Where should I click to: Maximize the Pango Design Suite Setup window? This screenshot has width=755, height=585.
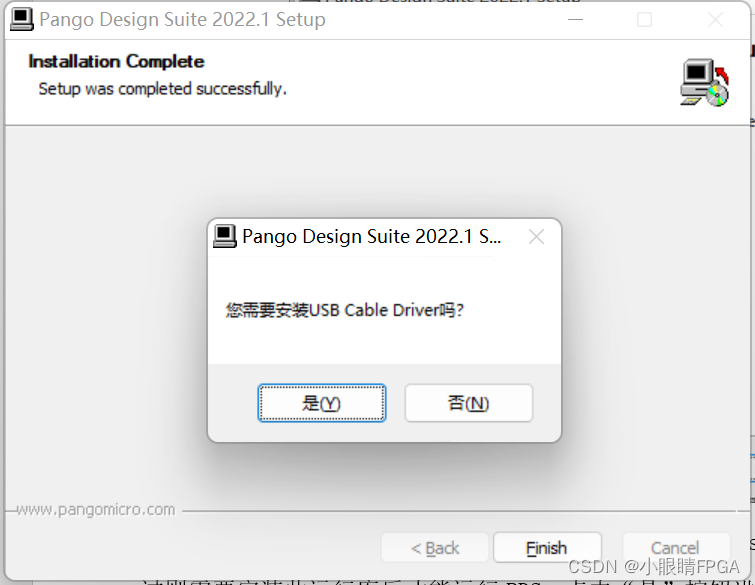(x=644, y=20)
